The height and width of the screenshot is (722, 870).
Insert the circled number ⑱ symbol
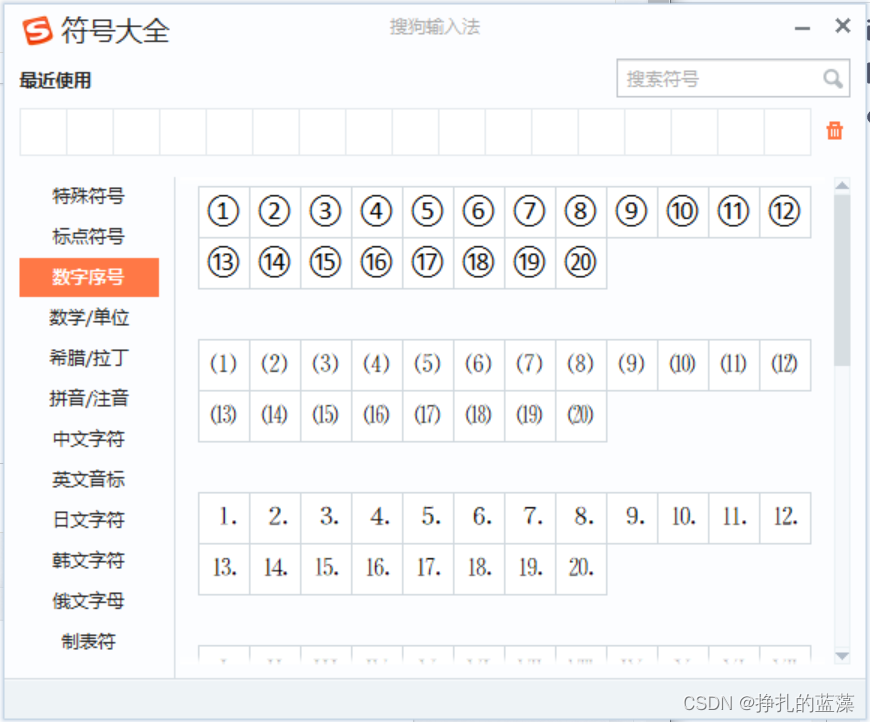click(x=479, y=263)
